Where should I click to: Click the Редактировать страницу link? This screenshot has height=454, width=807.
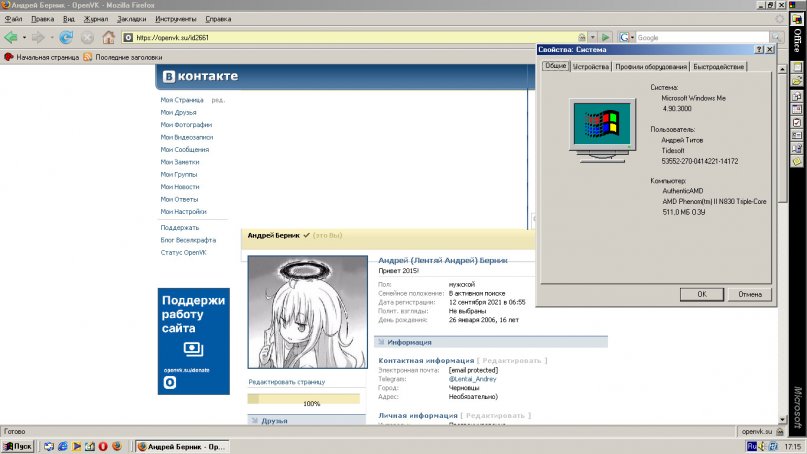pos(286,382)
